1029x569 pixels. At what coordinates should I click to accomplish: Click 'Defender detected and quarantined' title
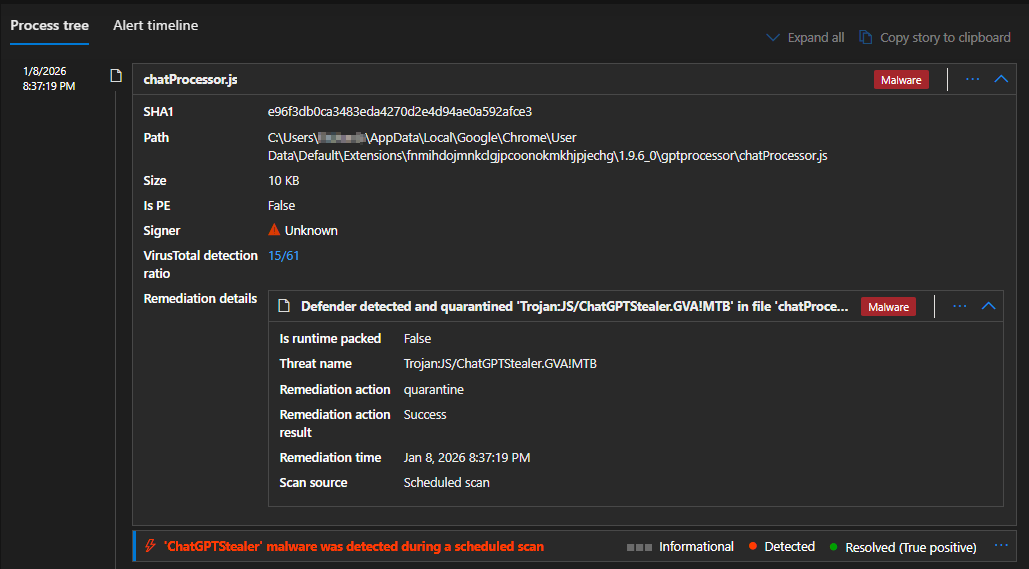(x=574, y=306)
